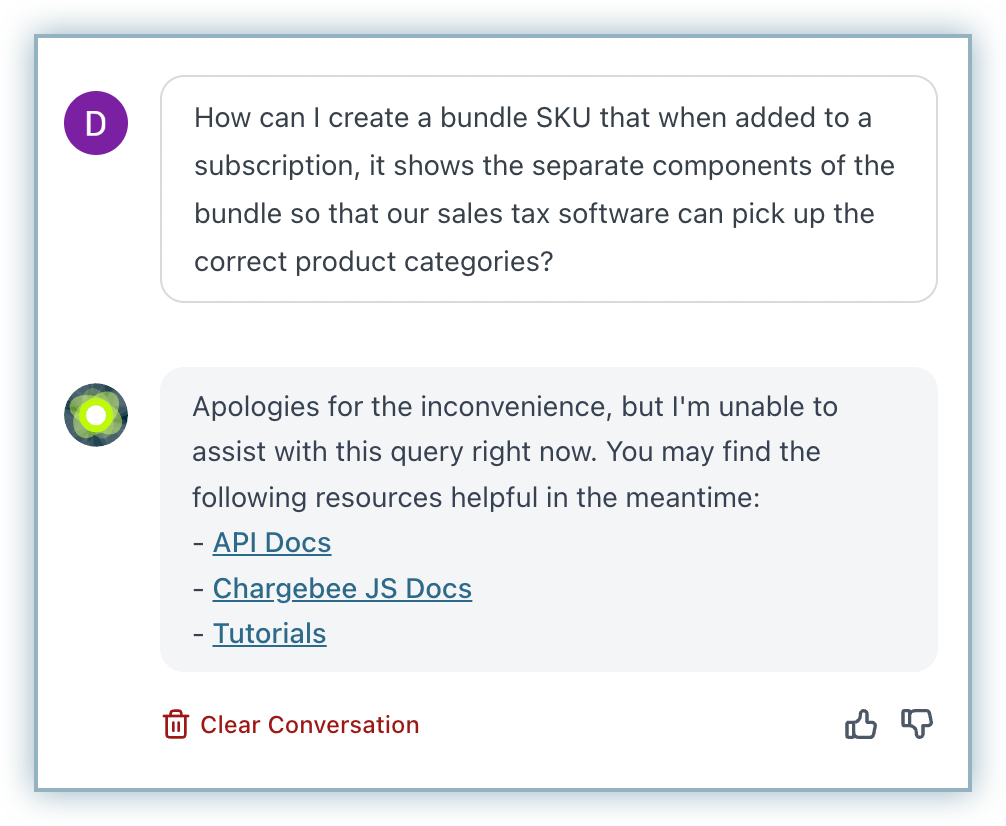The height and width of the screenshot is (826, 1006).
Task: Click the red trash can icon
Action: click(x=175, y=725)
